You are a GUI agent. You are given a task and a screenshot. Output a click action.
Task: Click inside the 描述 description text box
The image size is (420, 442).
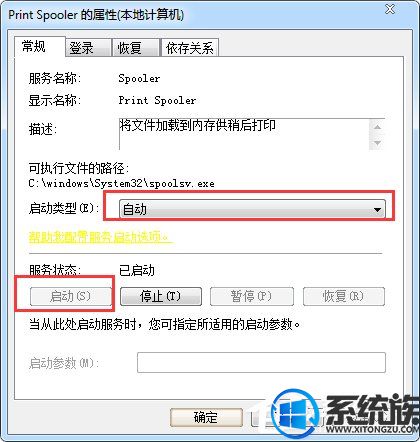244,134
